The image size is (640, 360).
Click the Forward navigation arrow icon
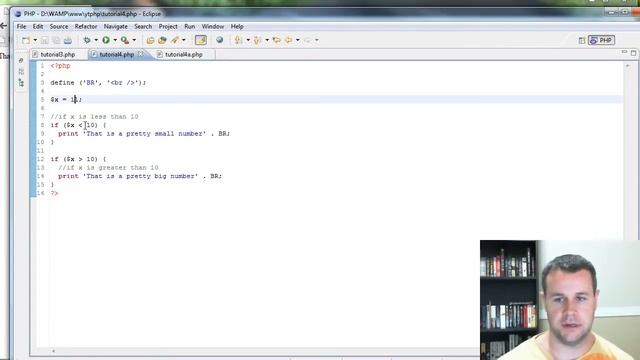coord(307,40)
